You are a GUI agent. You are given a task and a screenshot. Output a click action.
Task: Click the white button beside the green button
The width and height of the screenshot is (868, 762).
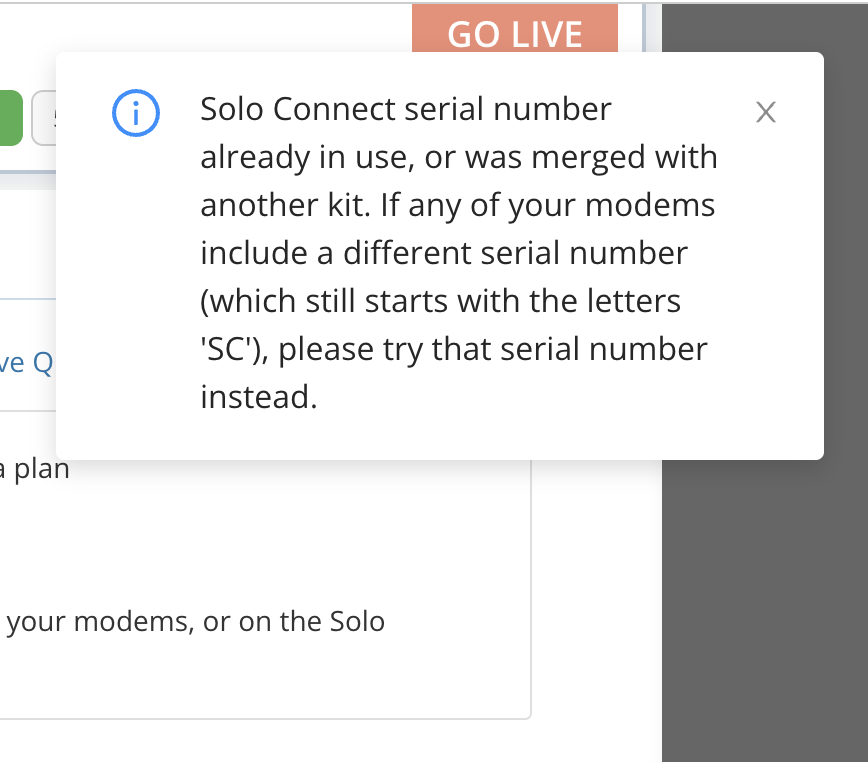[x=44, y=118]
